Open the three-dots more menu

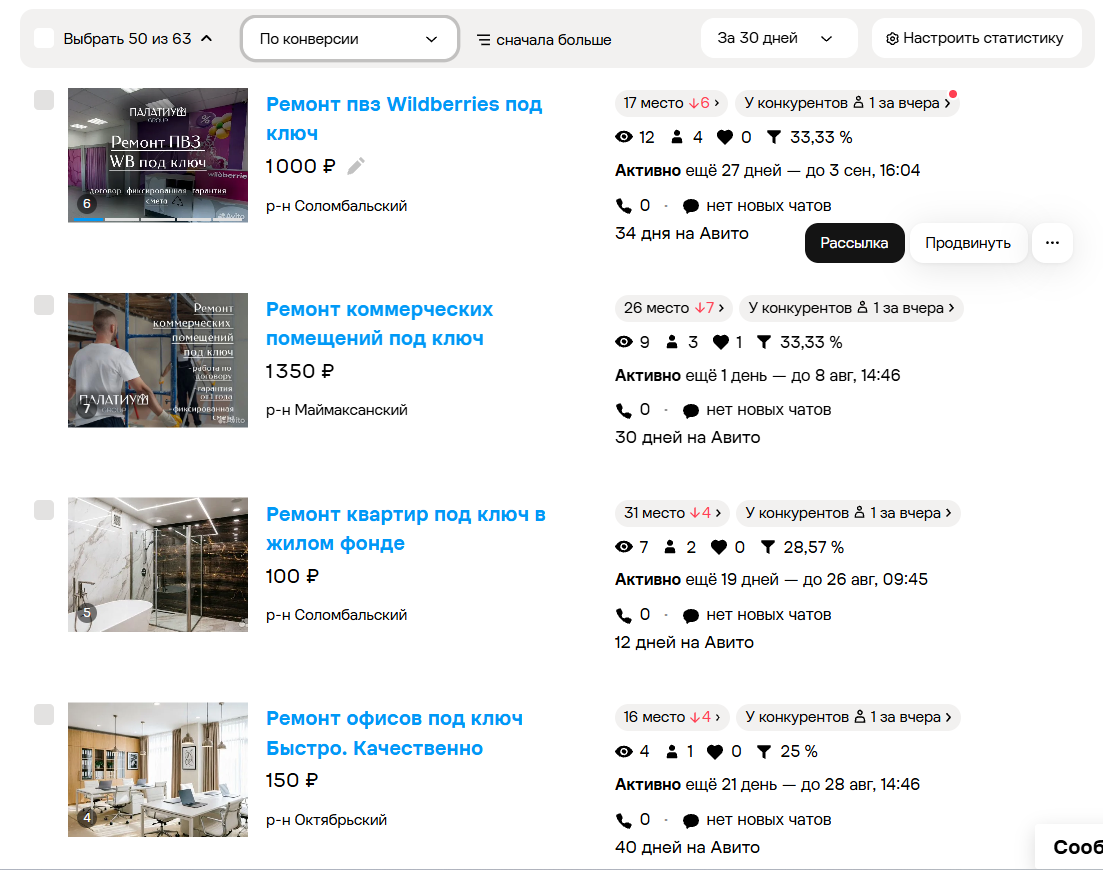pyautogui.click(x=1052, y=243)
